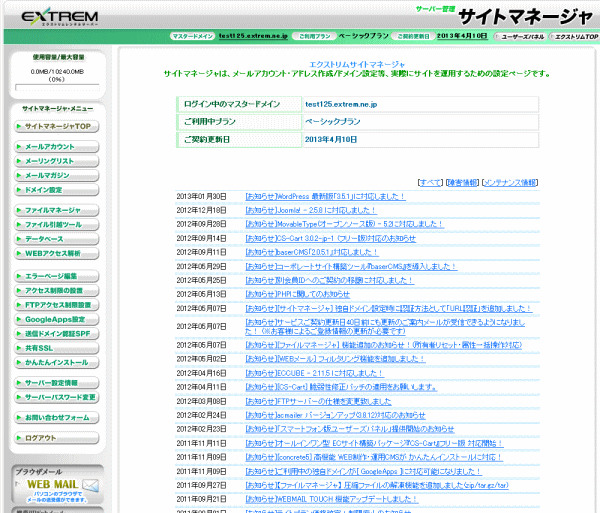The width and height of the screenshot is (600, 513).
Task: Open the ファイルマネージャ page
Action: pyautogui.click(x=56, y=211)
